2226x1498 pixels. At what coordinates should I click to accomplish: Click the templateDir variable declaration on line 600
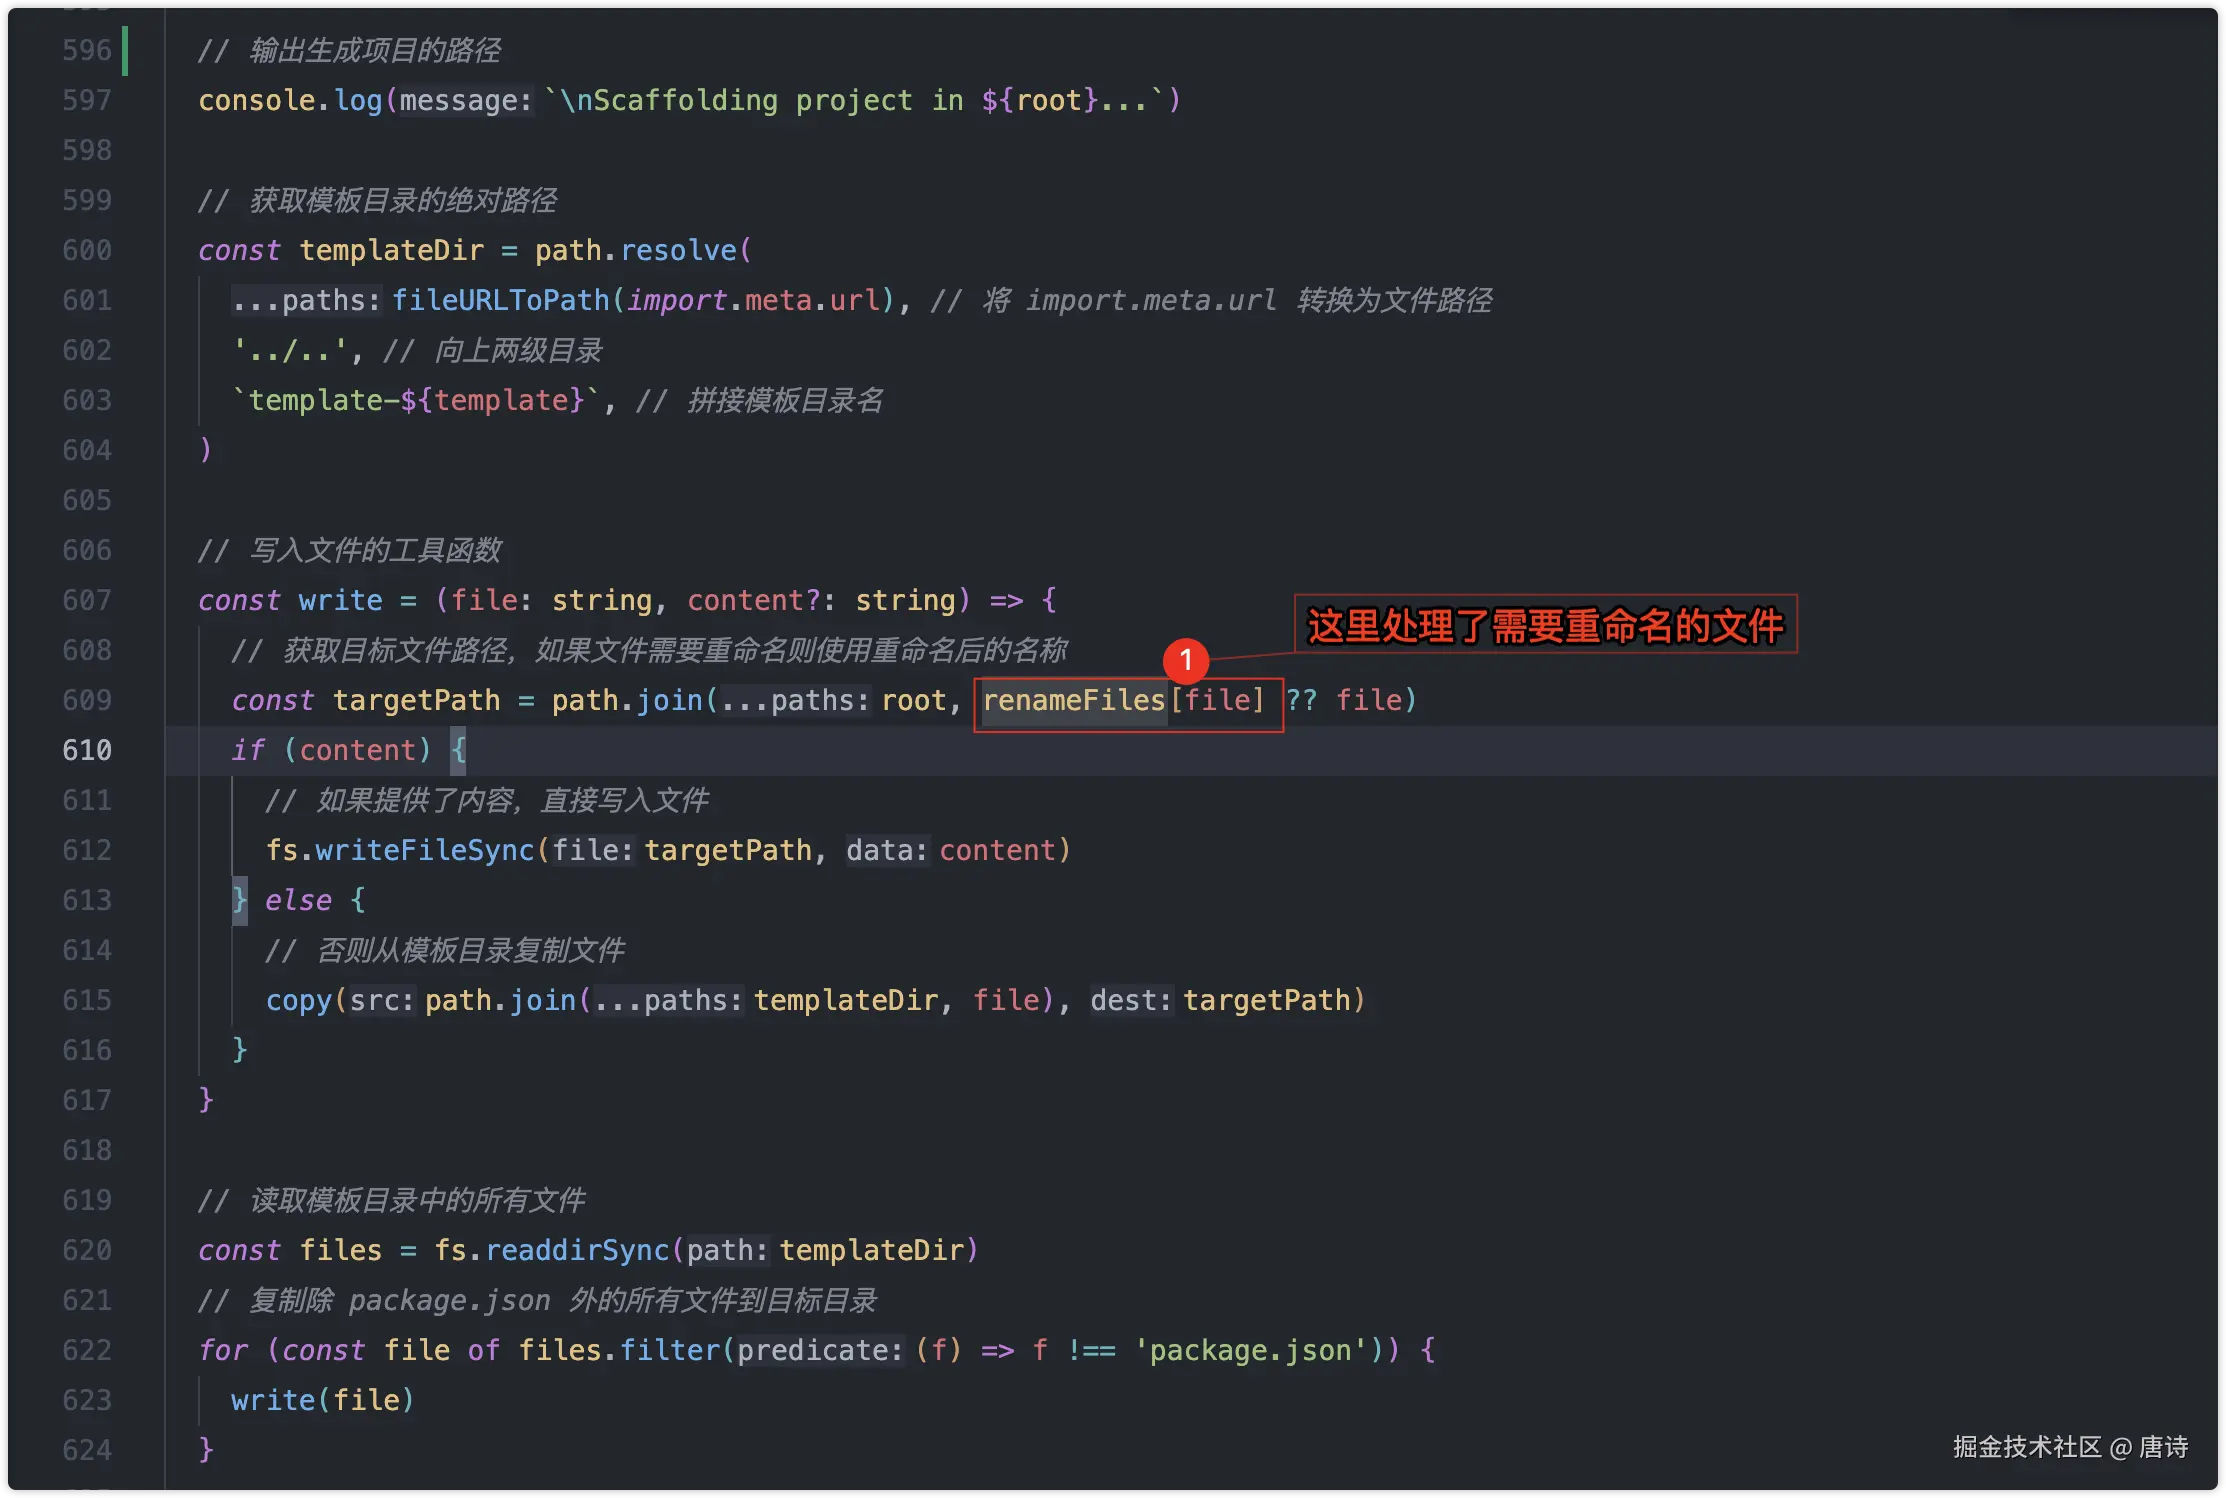click(x=391, y=250)
